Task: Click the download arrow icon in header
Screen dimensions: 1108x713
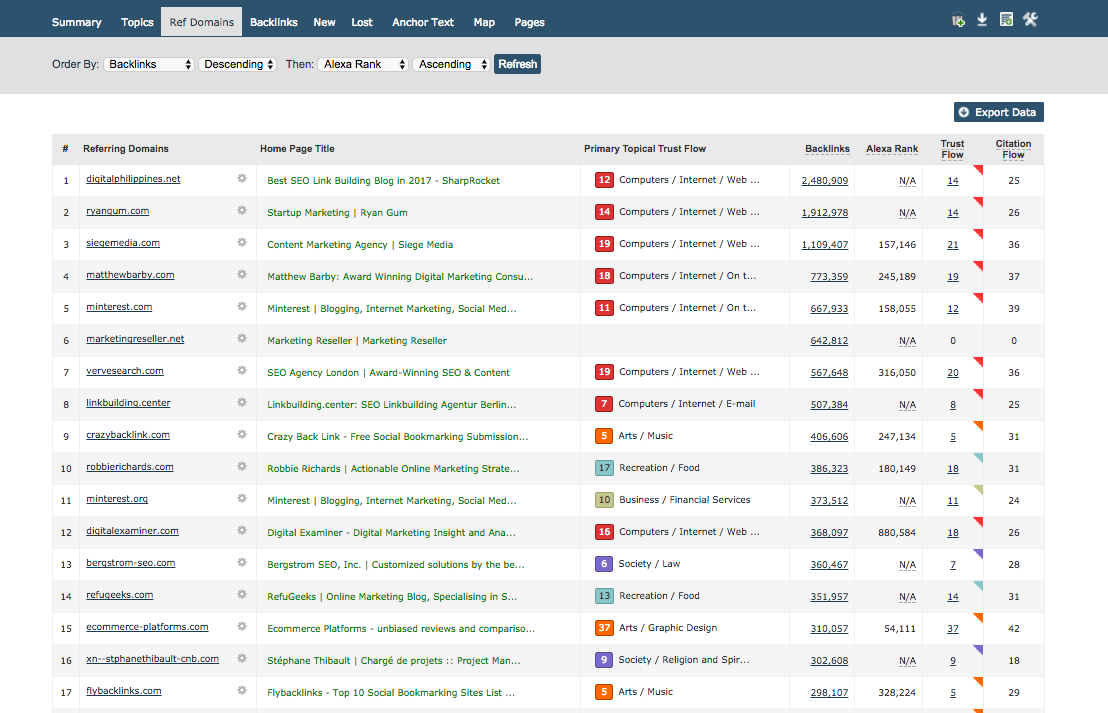Action: click(x=982, y=20)
